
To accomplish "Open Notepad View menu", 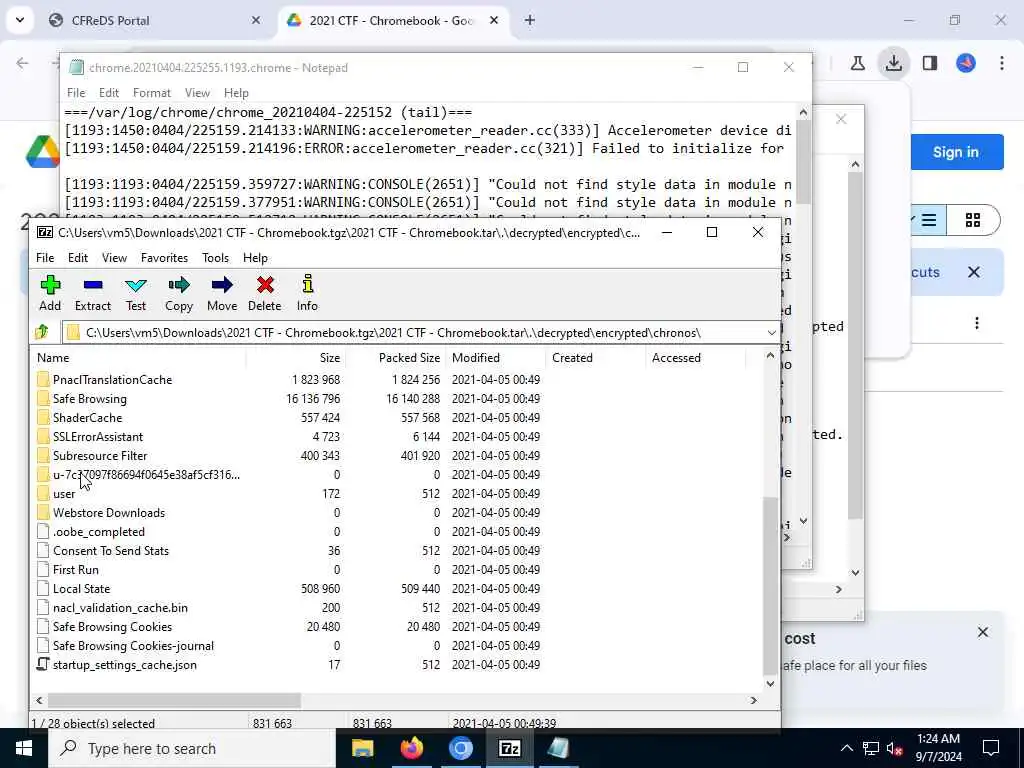I will 197,93.
